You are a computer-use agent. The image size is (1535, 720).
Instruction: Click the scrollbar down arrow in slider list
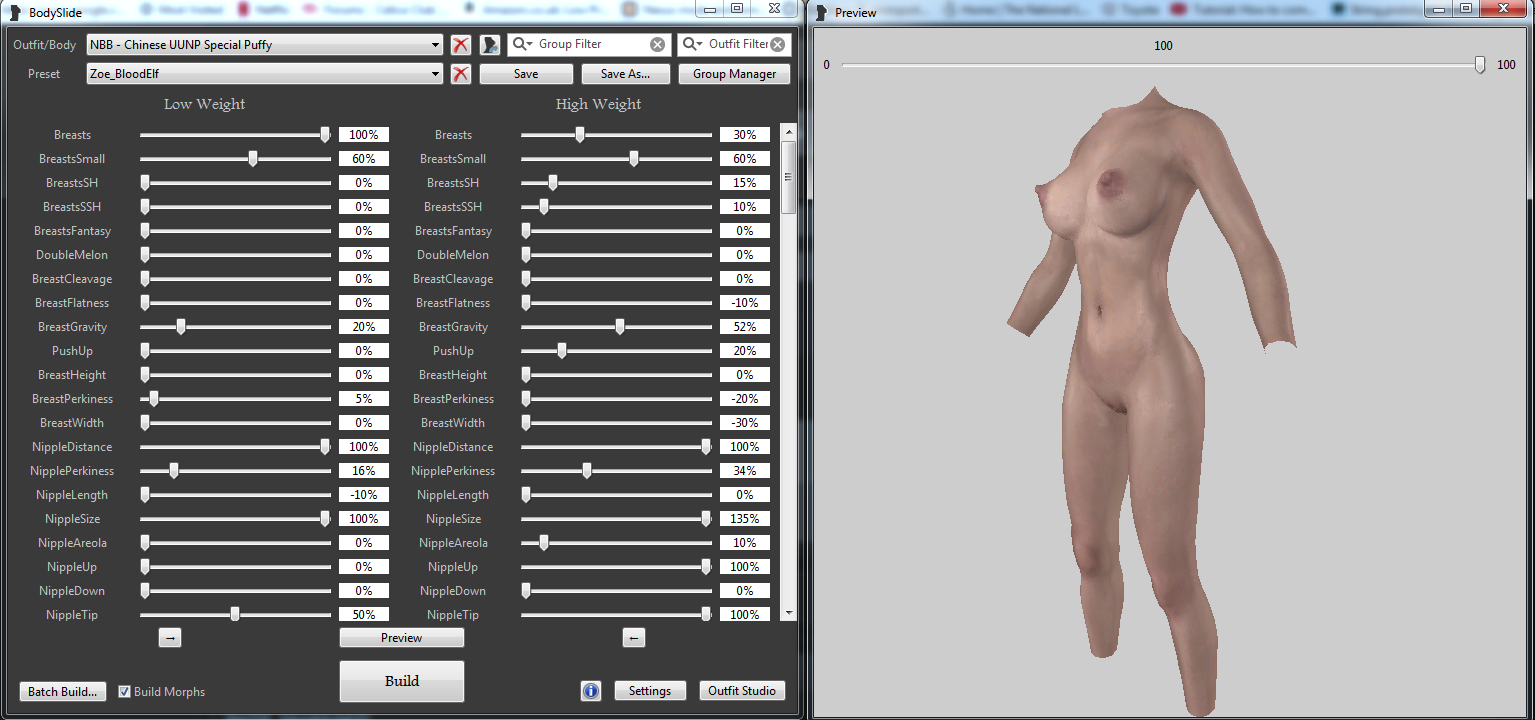click(788, 612)
